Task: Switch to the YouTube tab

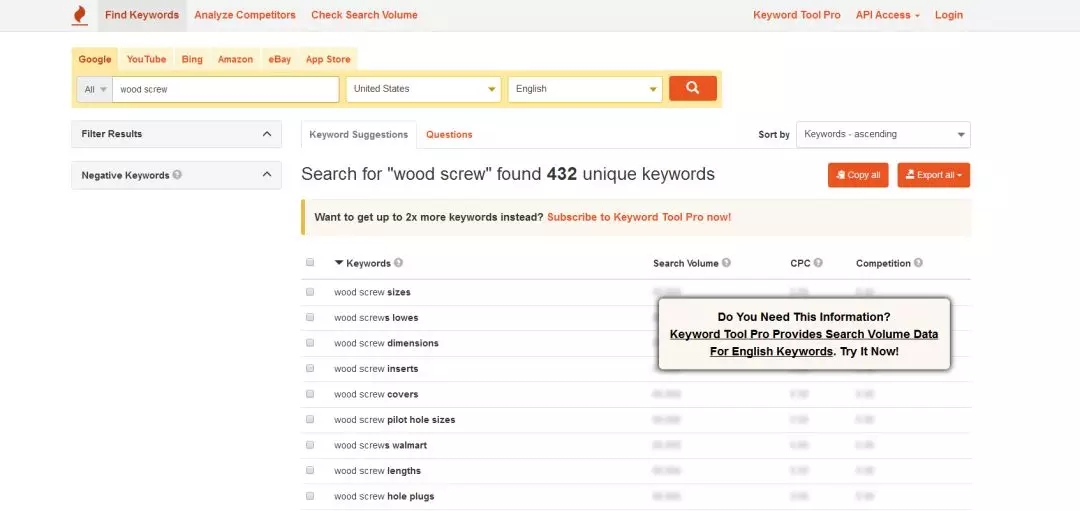Action: click(x=146, y=59)
